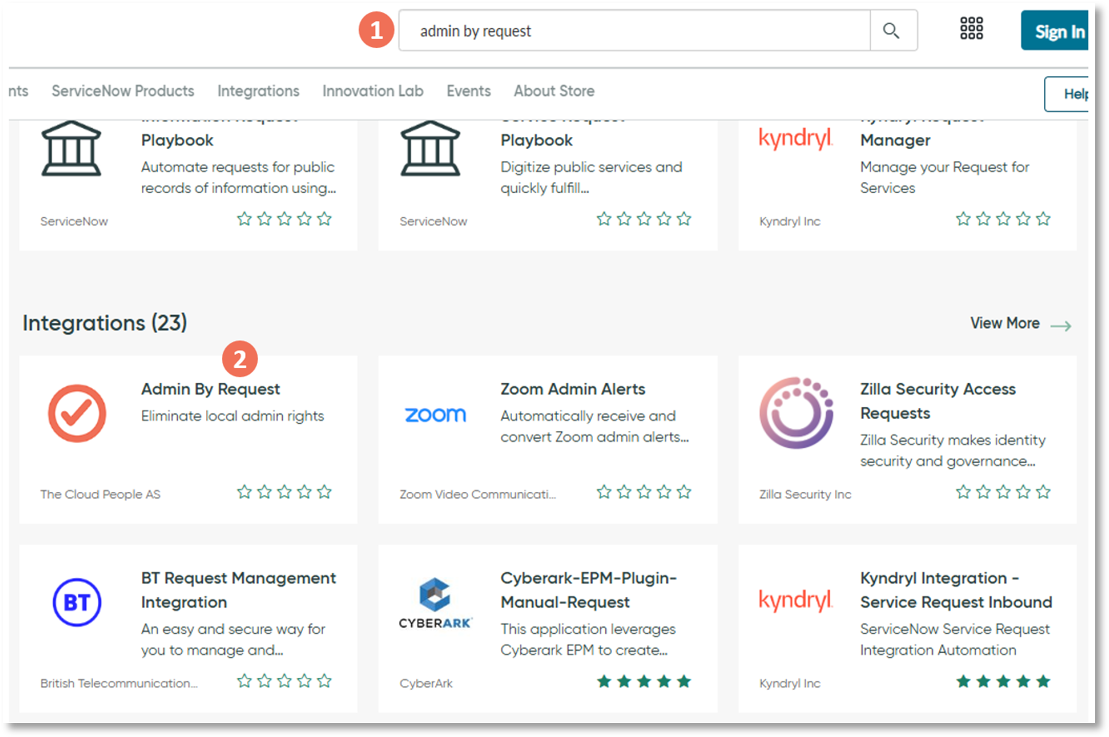Click the Sign In button
Image resolution: width=1109 pixels, height=737 pixels.
(1055, 30)
